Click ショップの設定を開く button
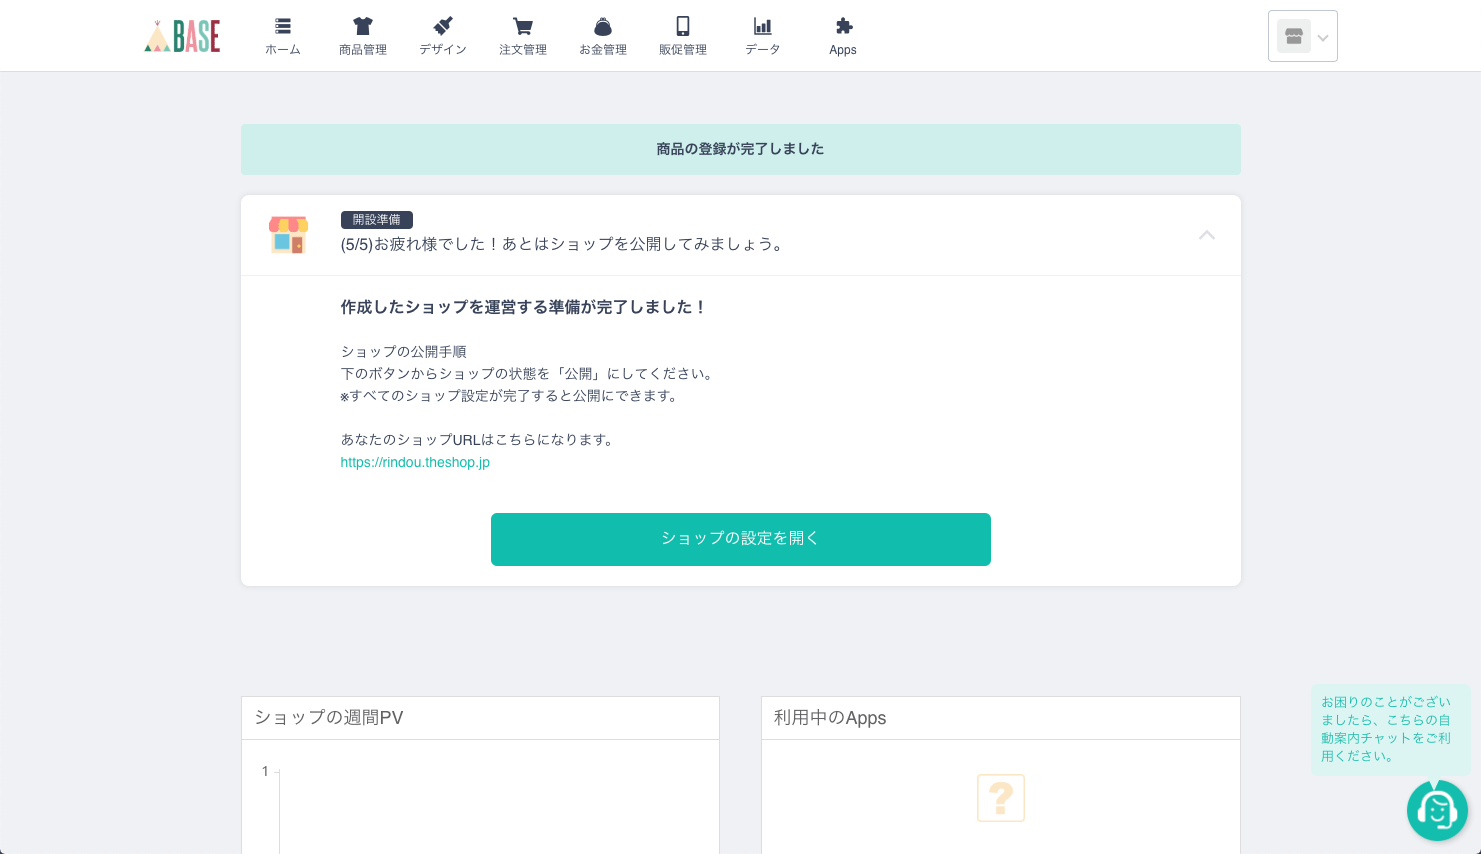The image size is (1481, 854). point(741,539)
